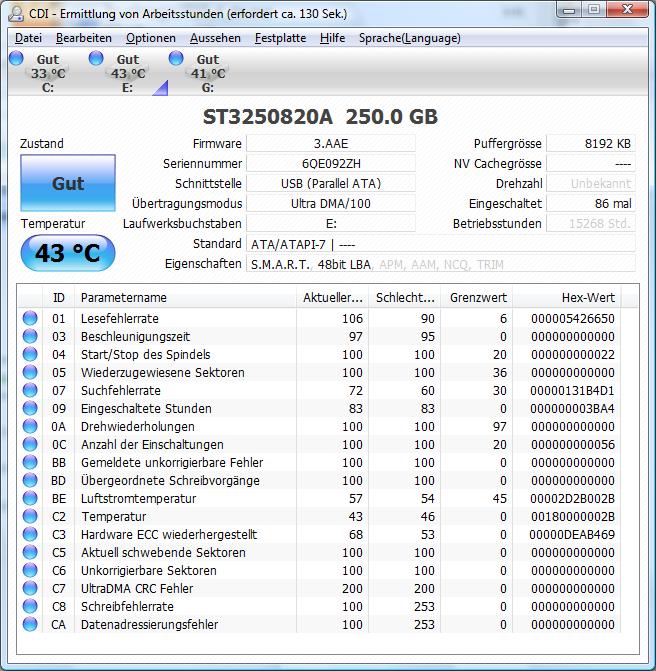Sort by the Hex-Wert column header

[567, 297]
